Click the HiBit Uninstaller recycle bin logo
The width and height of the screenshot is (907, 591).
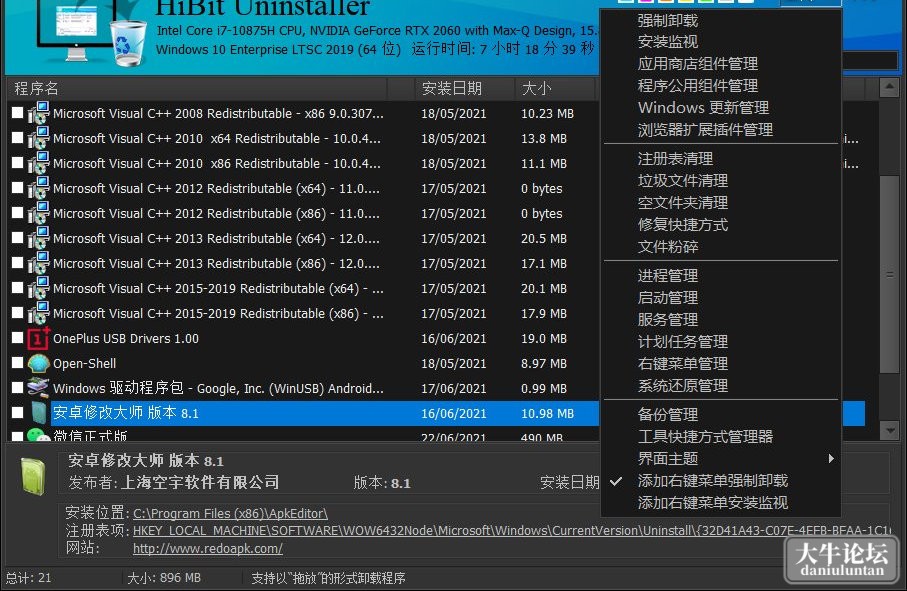pyautogui.click(x=128, y=42)
